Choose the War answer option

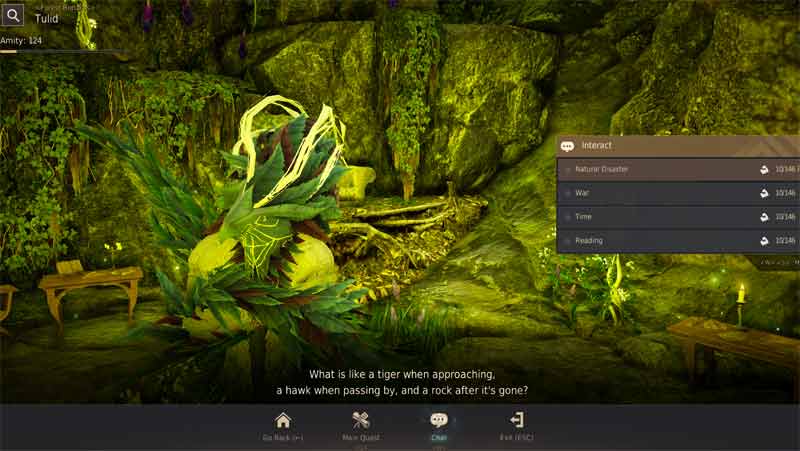[678, 193]
